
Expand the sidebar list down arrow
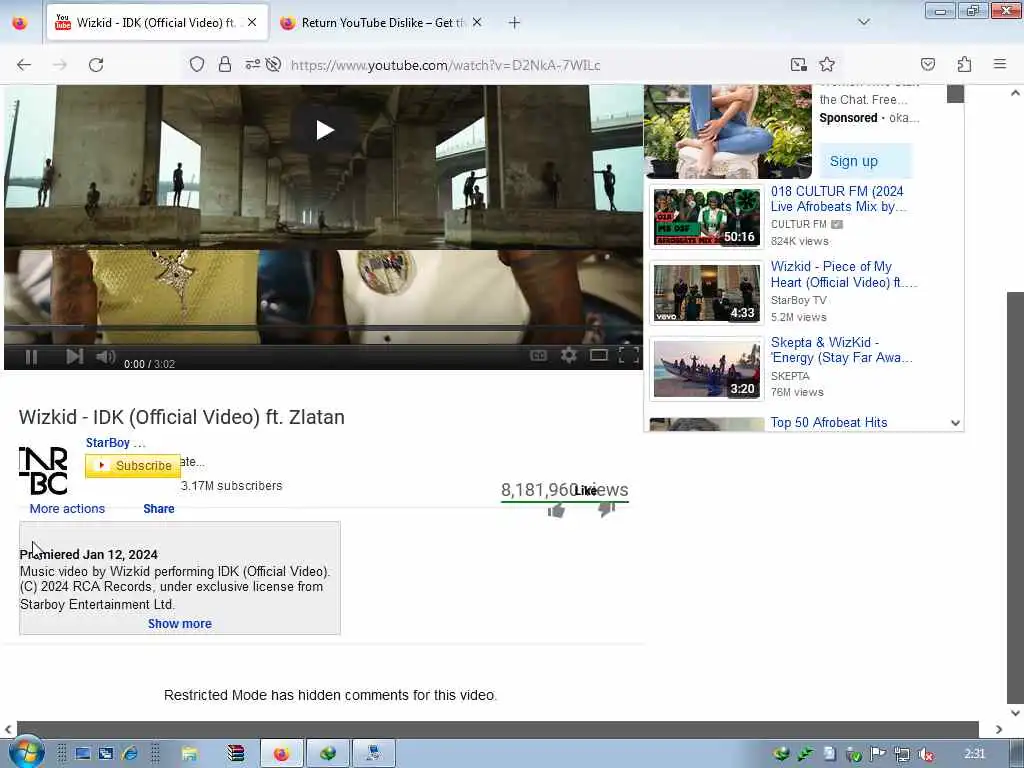[955, 423]
